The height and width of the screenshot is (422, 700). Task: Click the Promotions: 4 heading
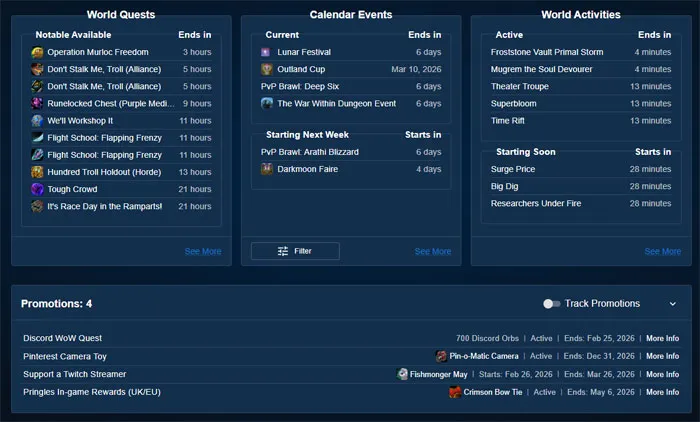point(56,304)
